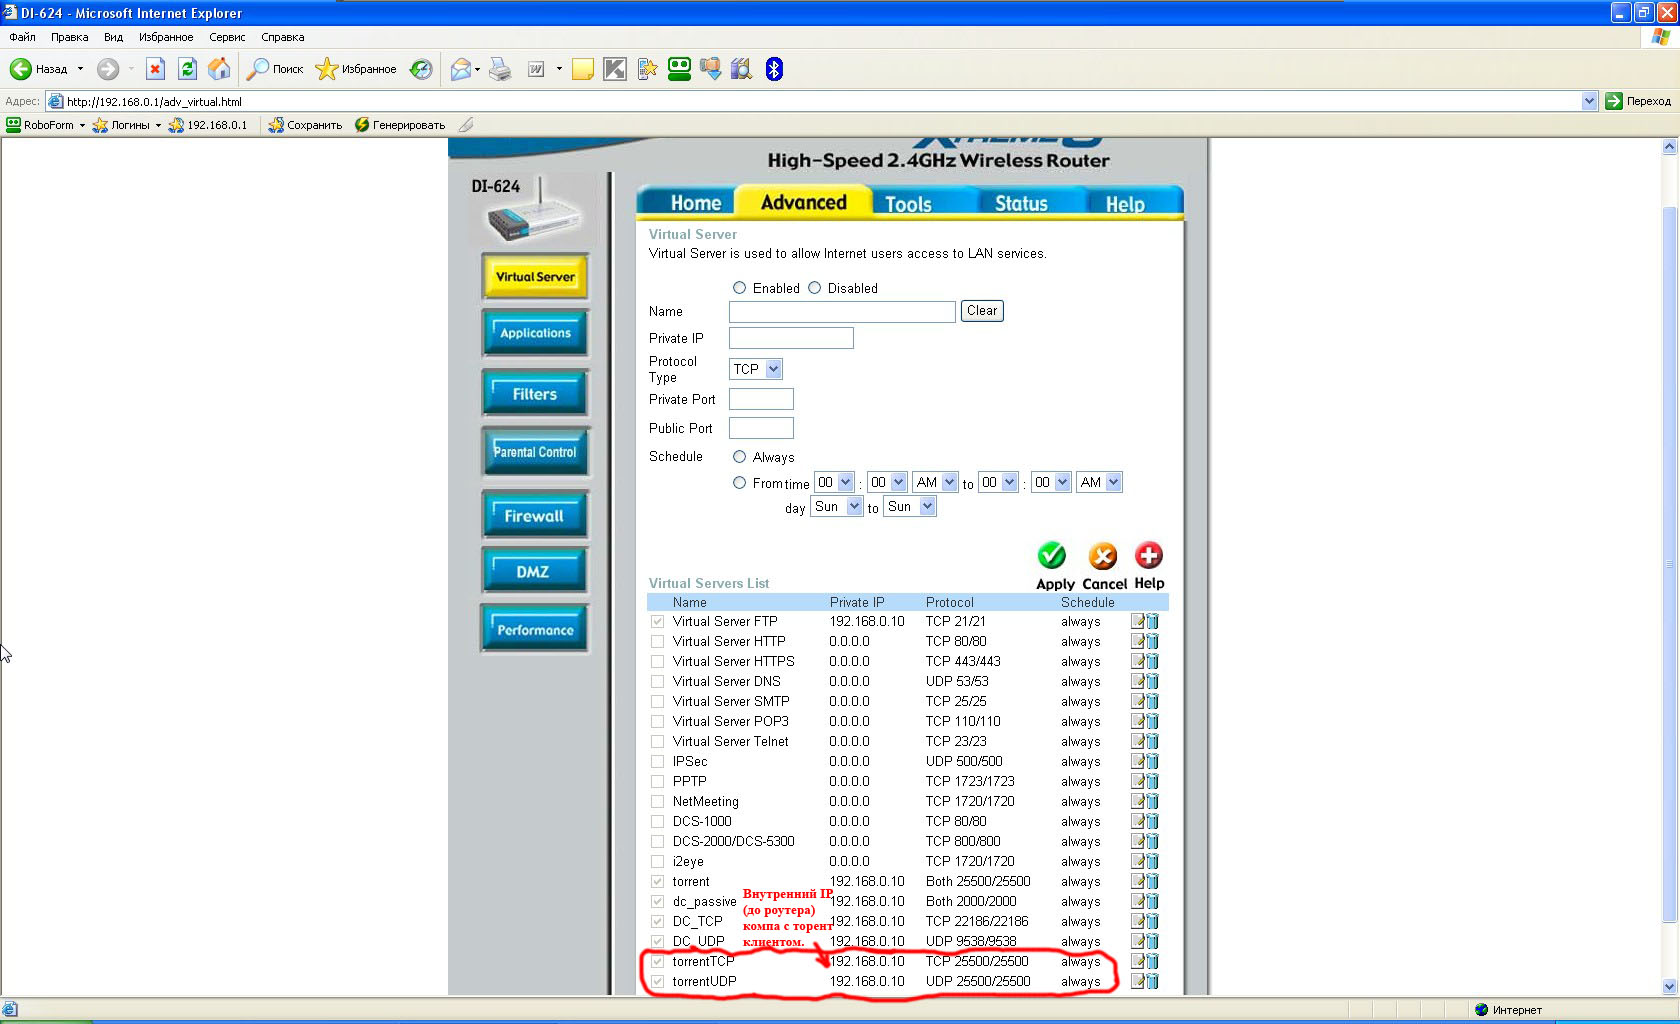Viewport: 1680px width, 1024px height.
Task: Open the Protocol Type TCP dropdown
Action: click(756, 369)
